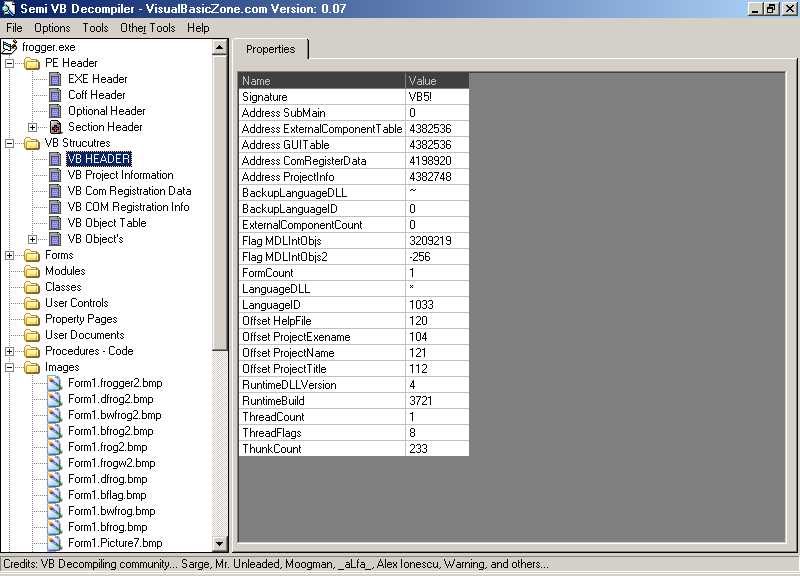This screenshot has width=800, height=576.
Task: Click the EXE Header document icon
Action: [55, 78]
